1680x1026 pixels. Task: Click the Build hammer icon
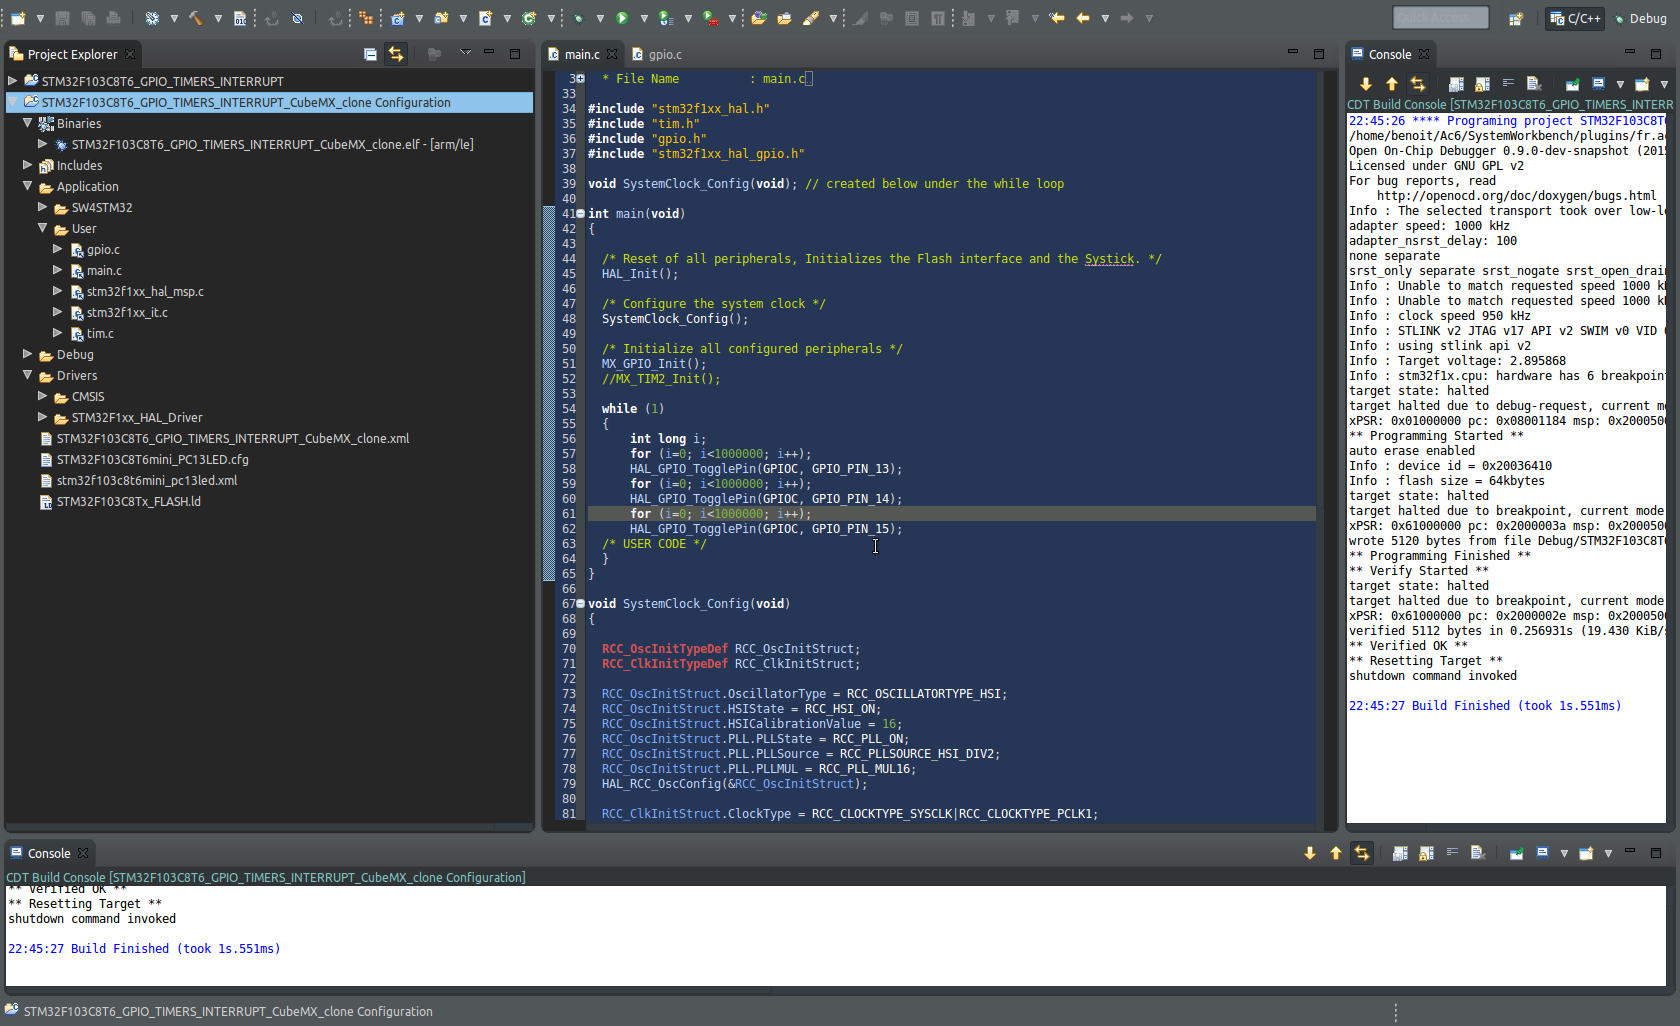click(x=196, y=18)
